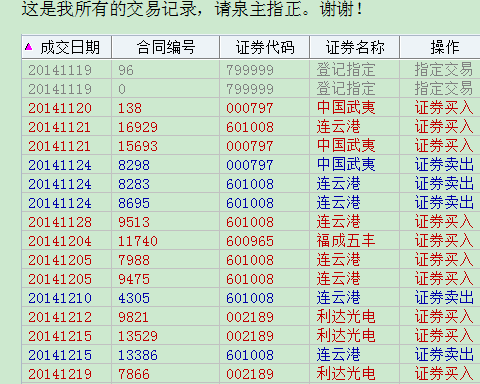Click 证券买入 in the contract 7866 row
Screen dimensions: 480x384
coord(444,373)
